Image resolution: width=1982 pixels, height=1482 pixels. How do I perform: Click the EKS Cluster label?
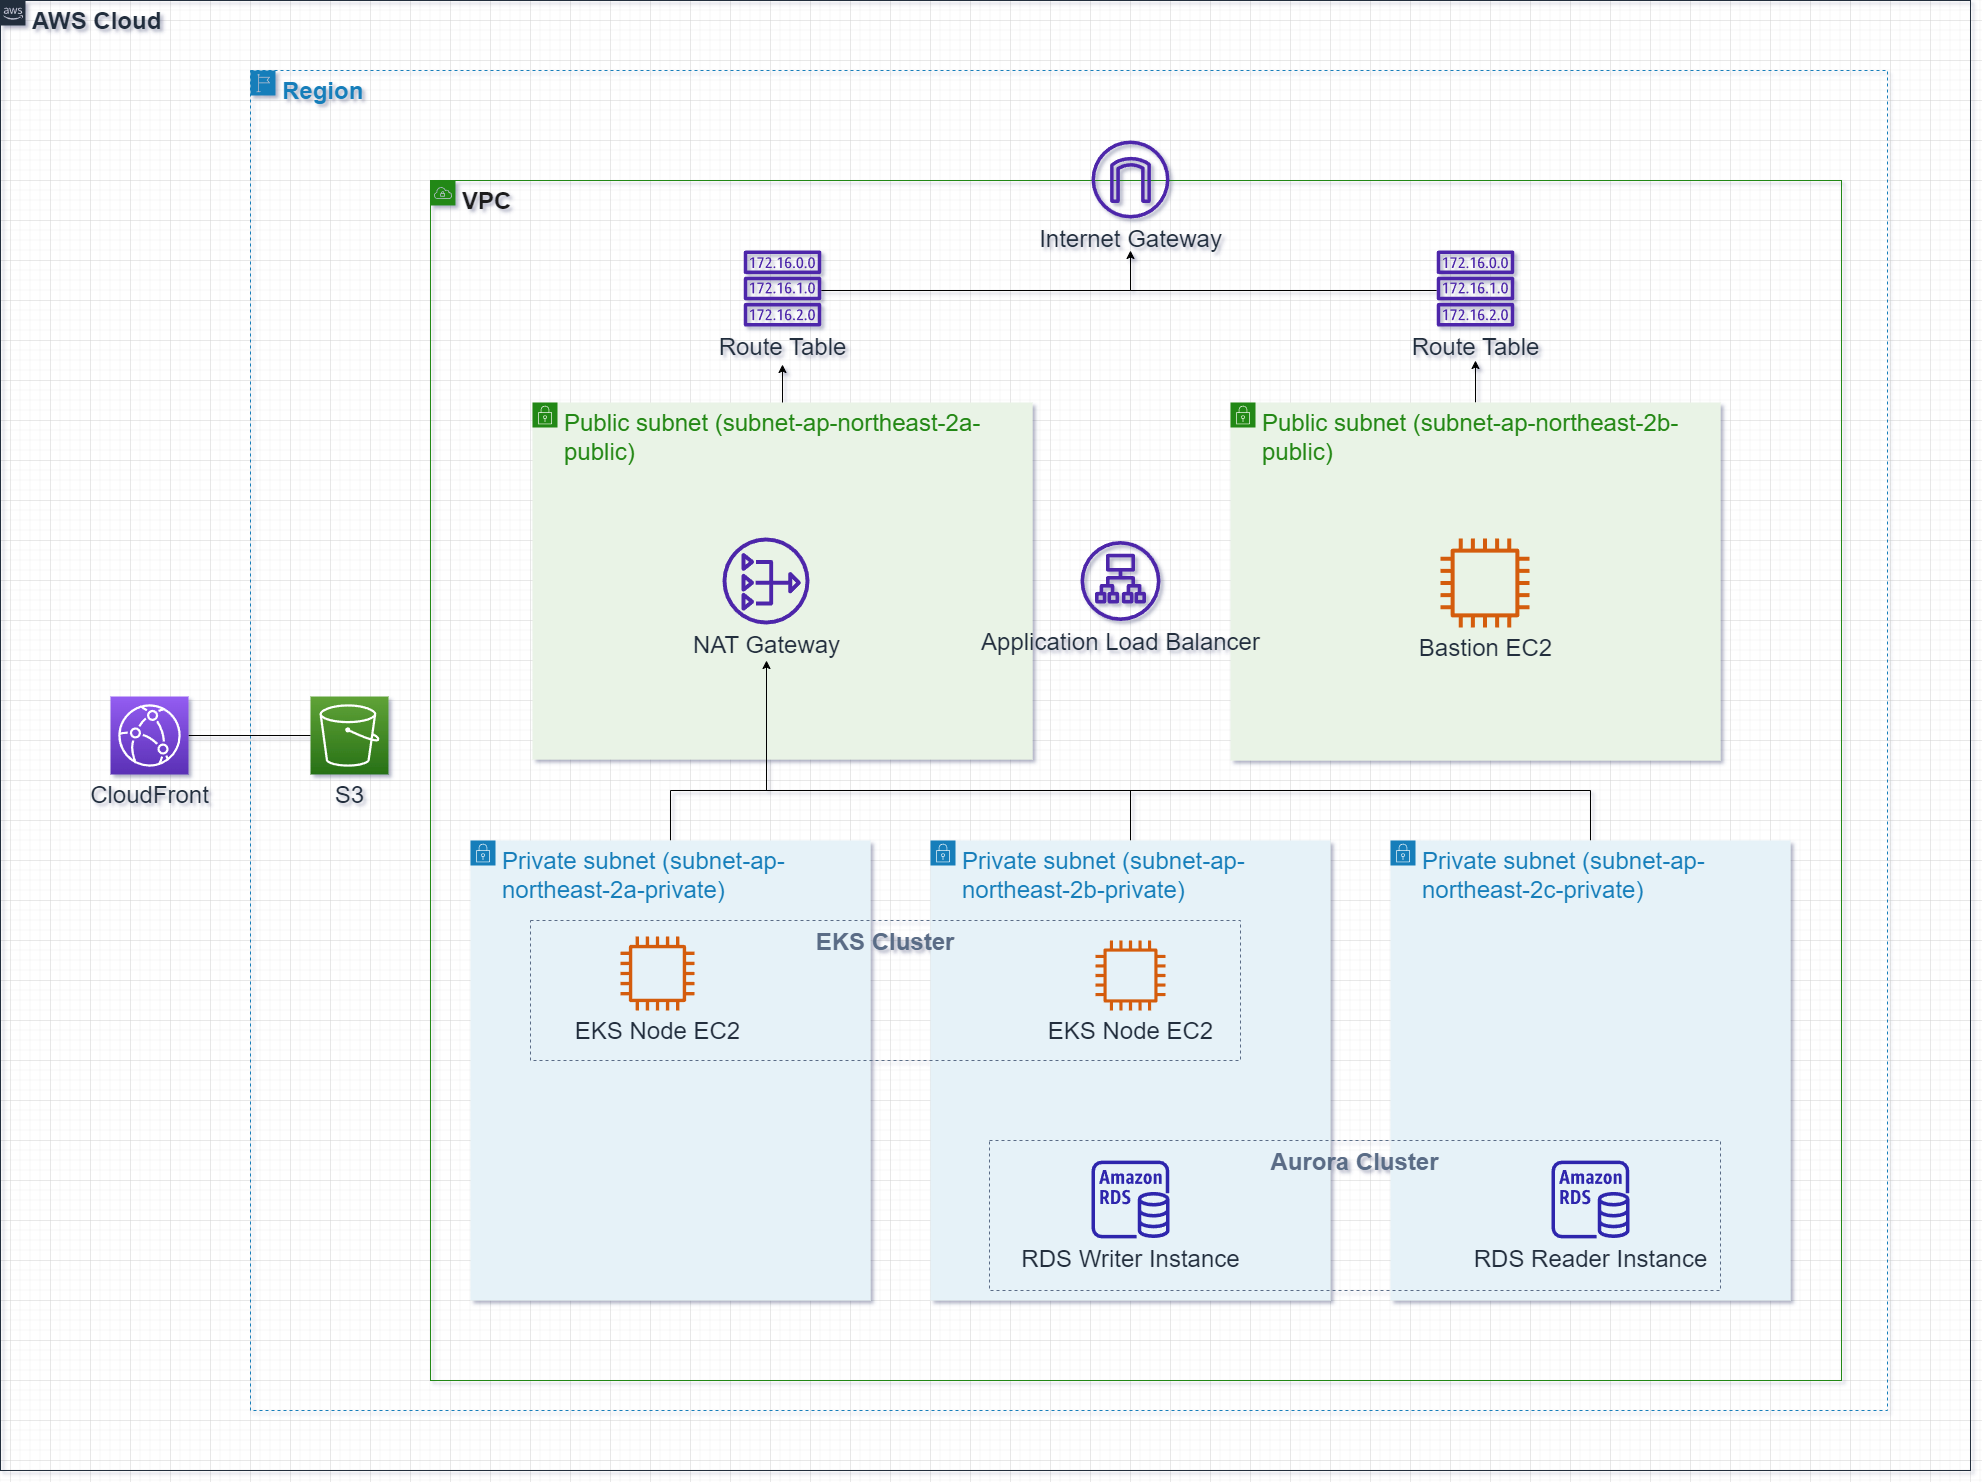(x=884, y=942)
